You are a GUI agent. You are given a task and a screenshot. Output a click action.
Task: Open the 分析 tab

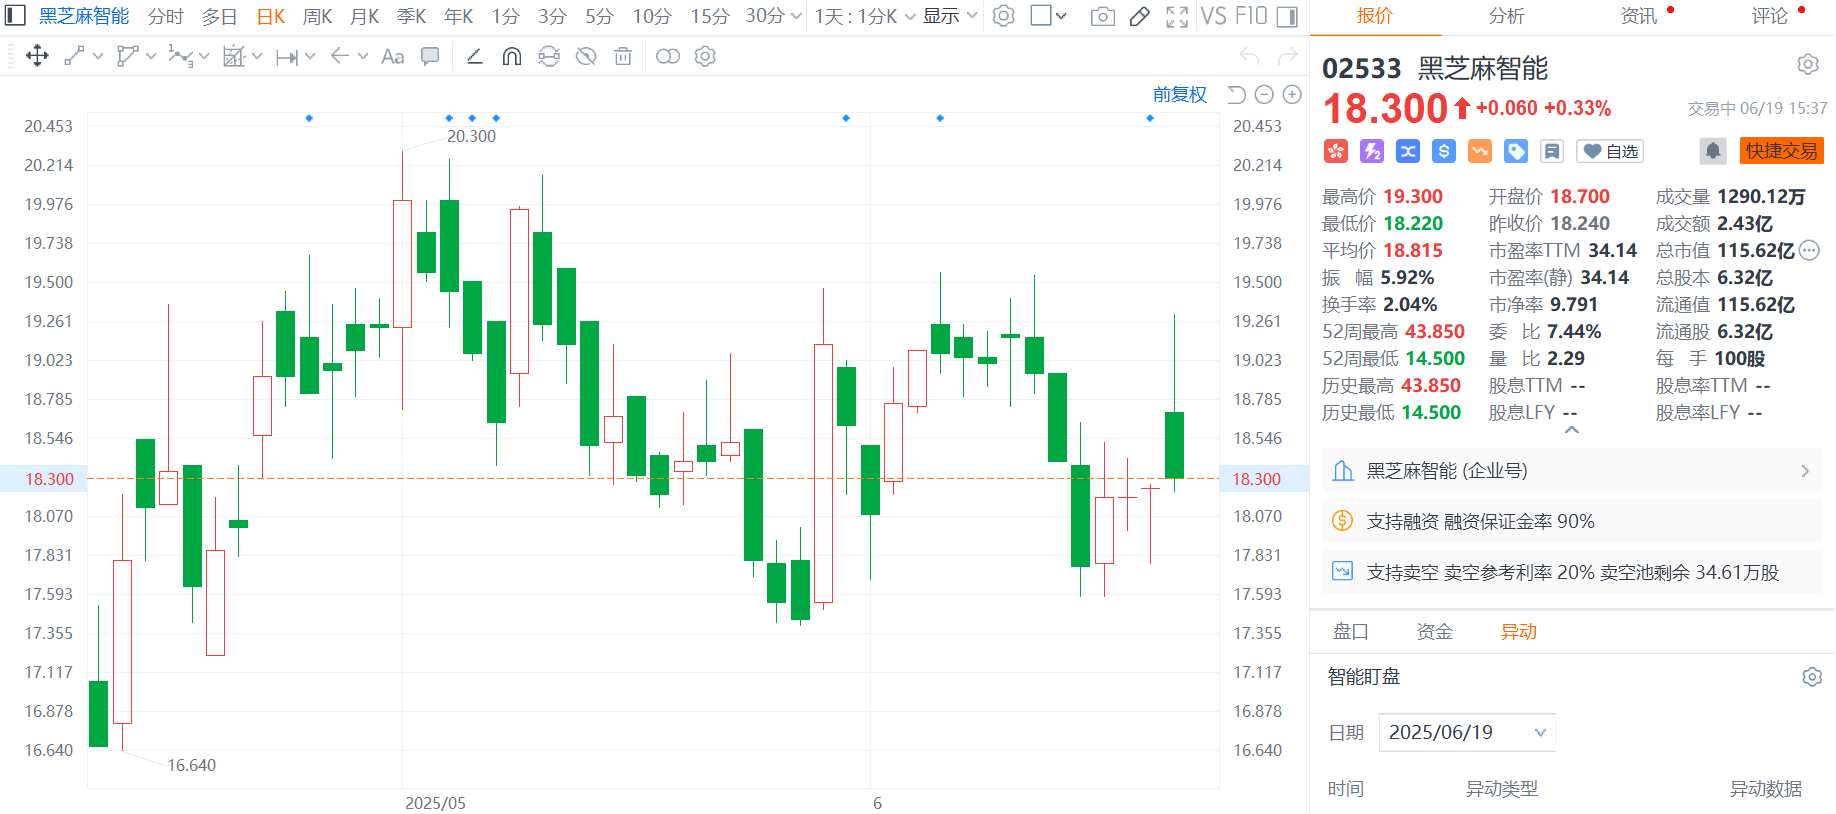click(1506, 16)
